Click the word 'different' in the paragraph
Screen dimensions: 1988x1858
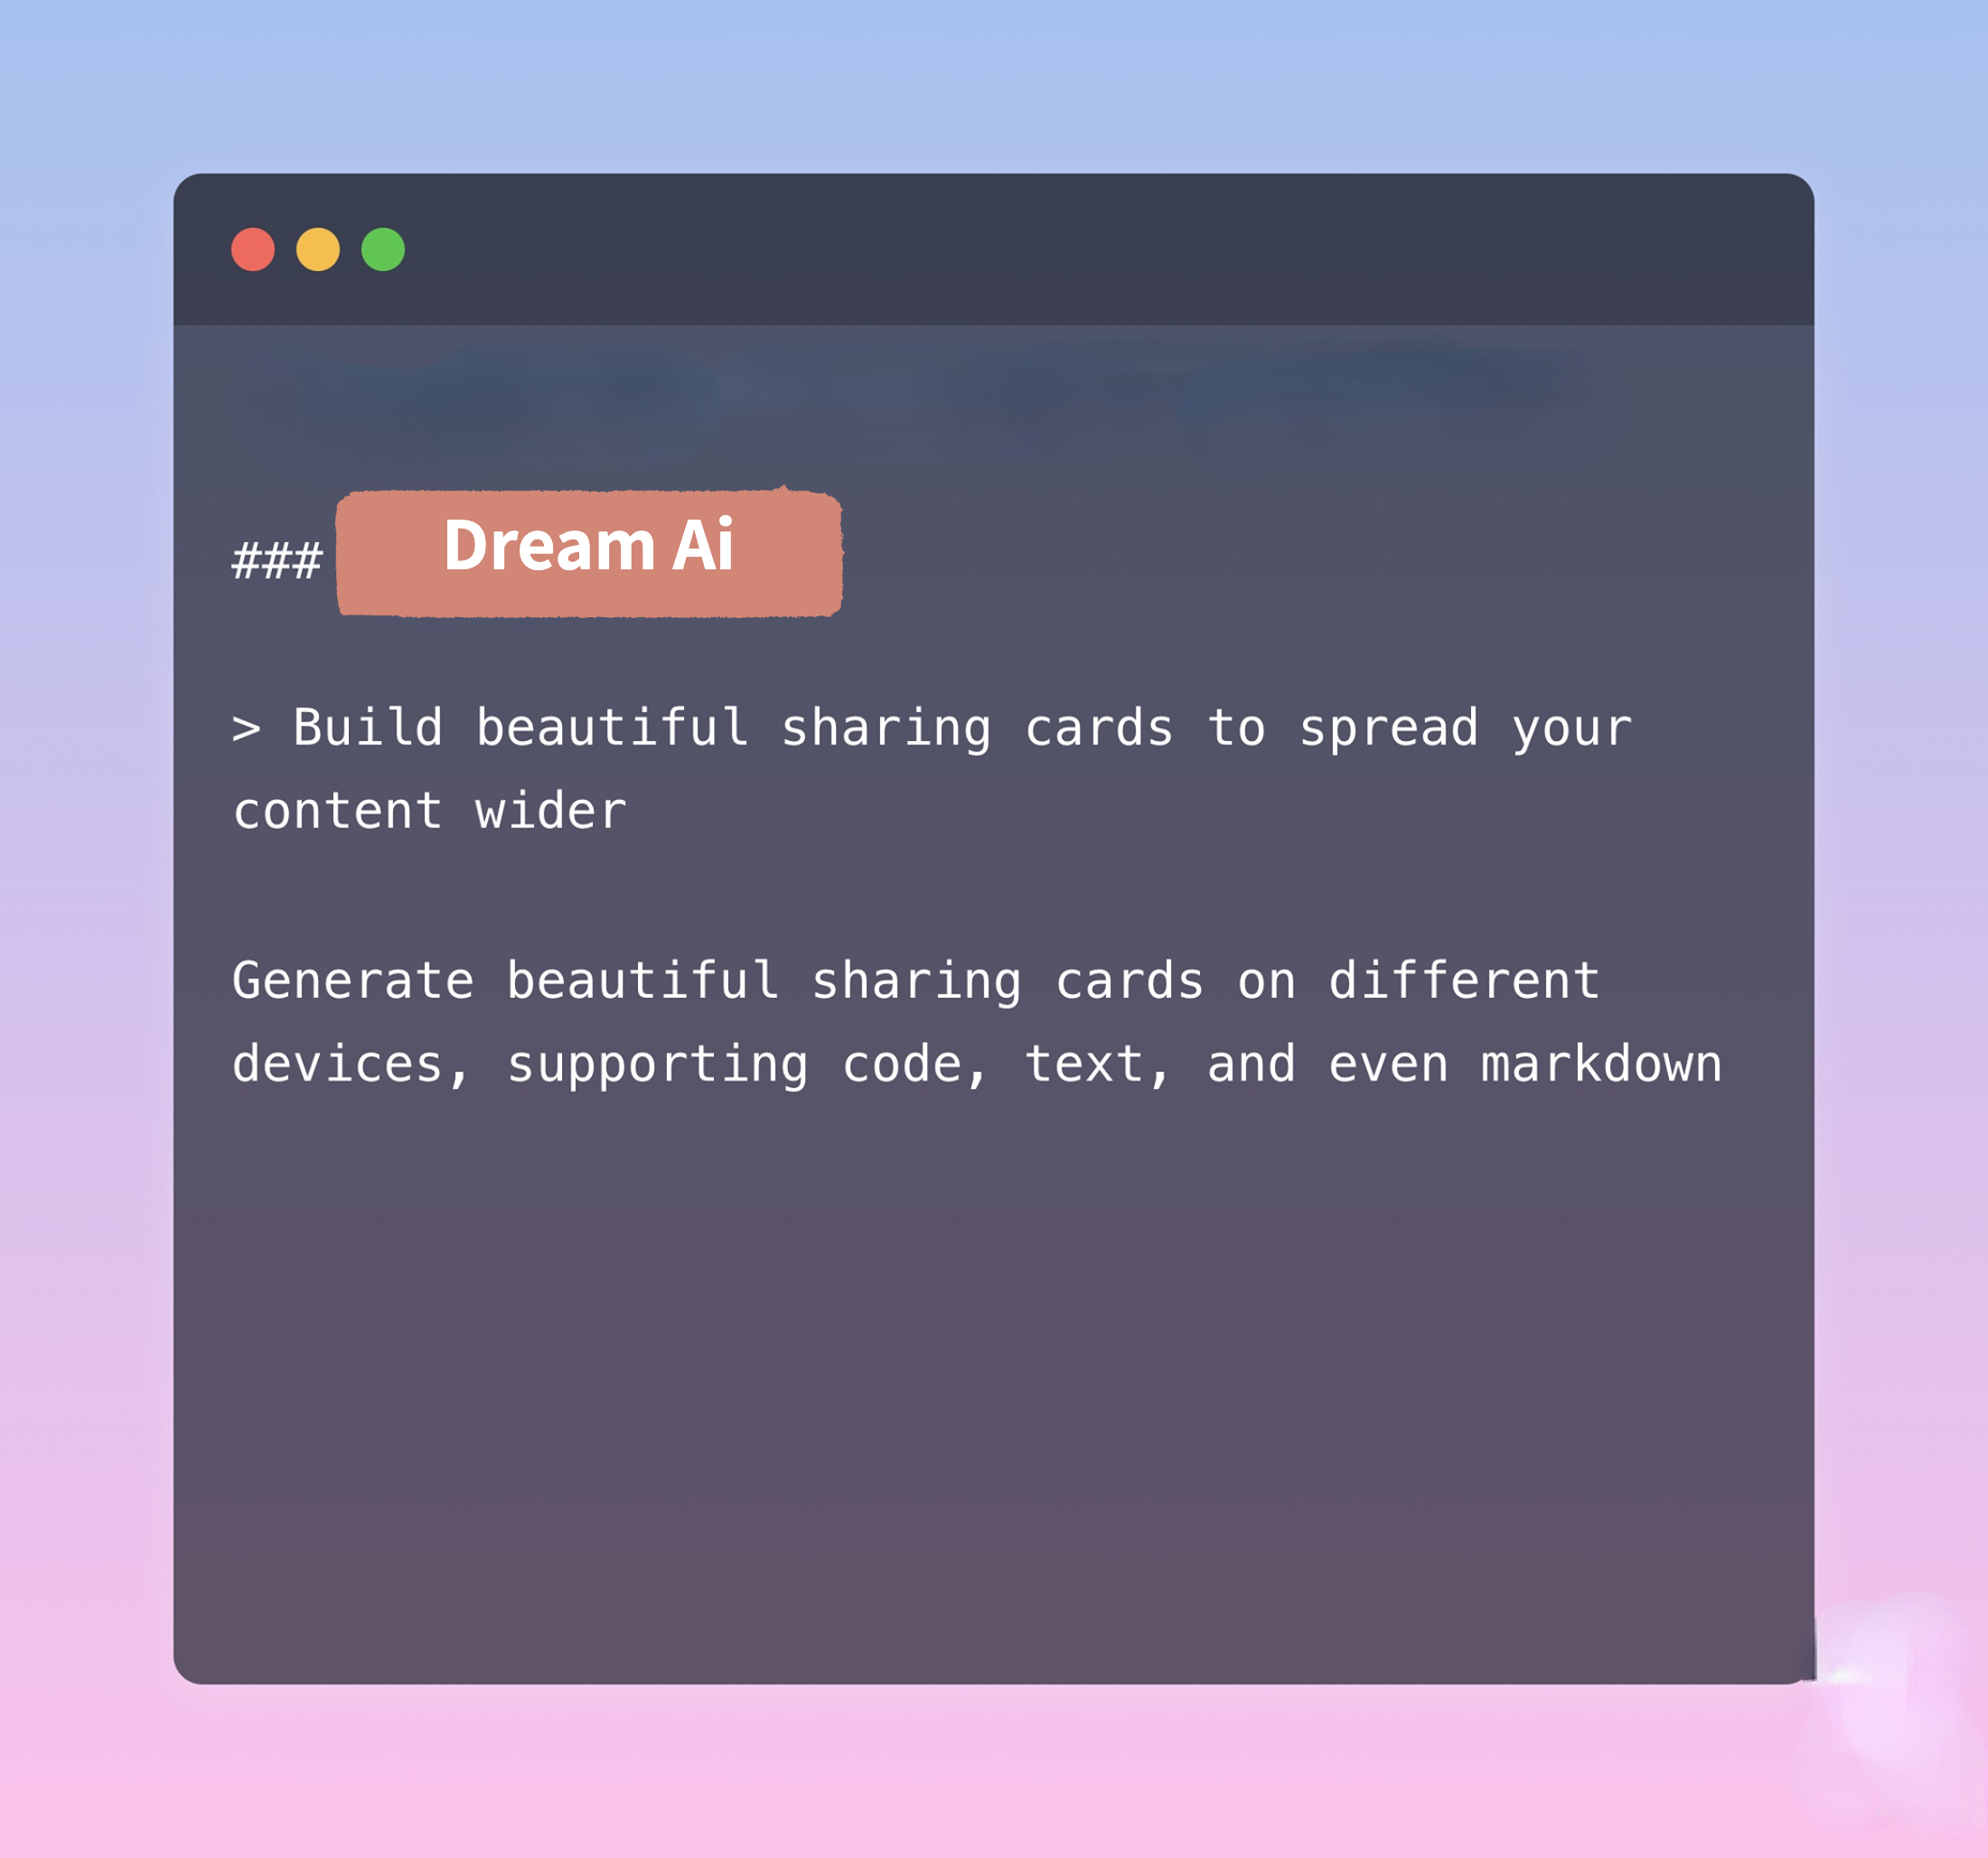point(1464,980)
